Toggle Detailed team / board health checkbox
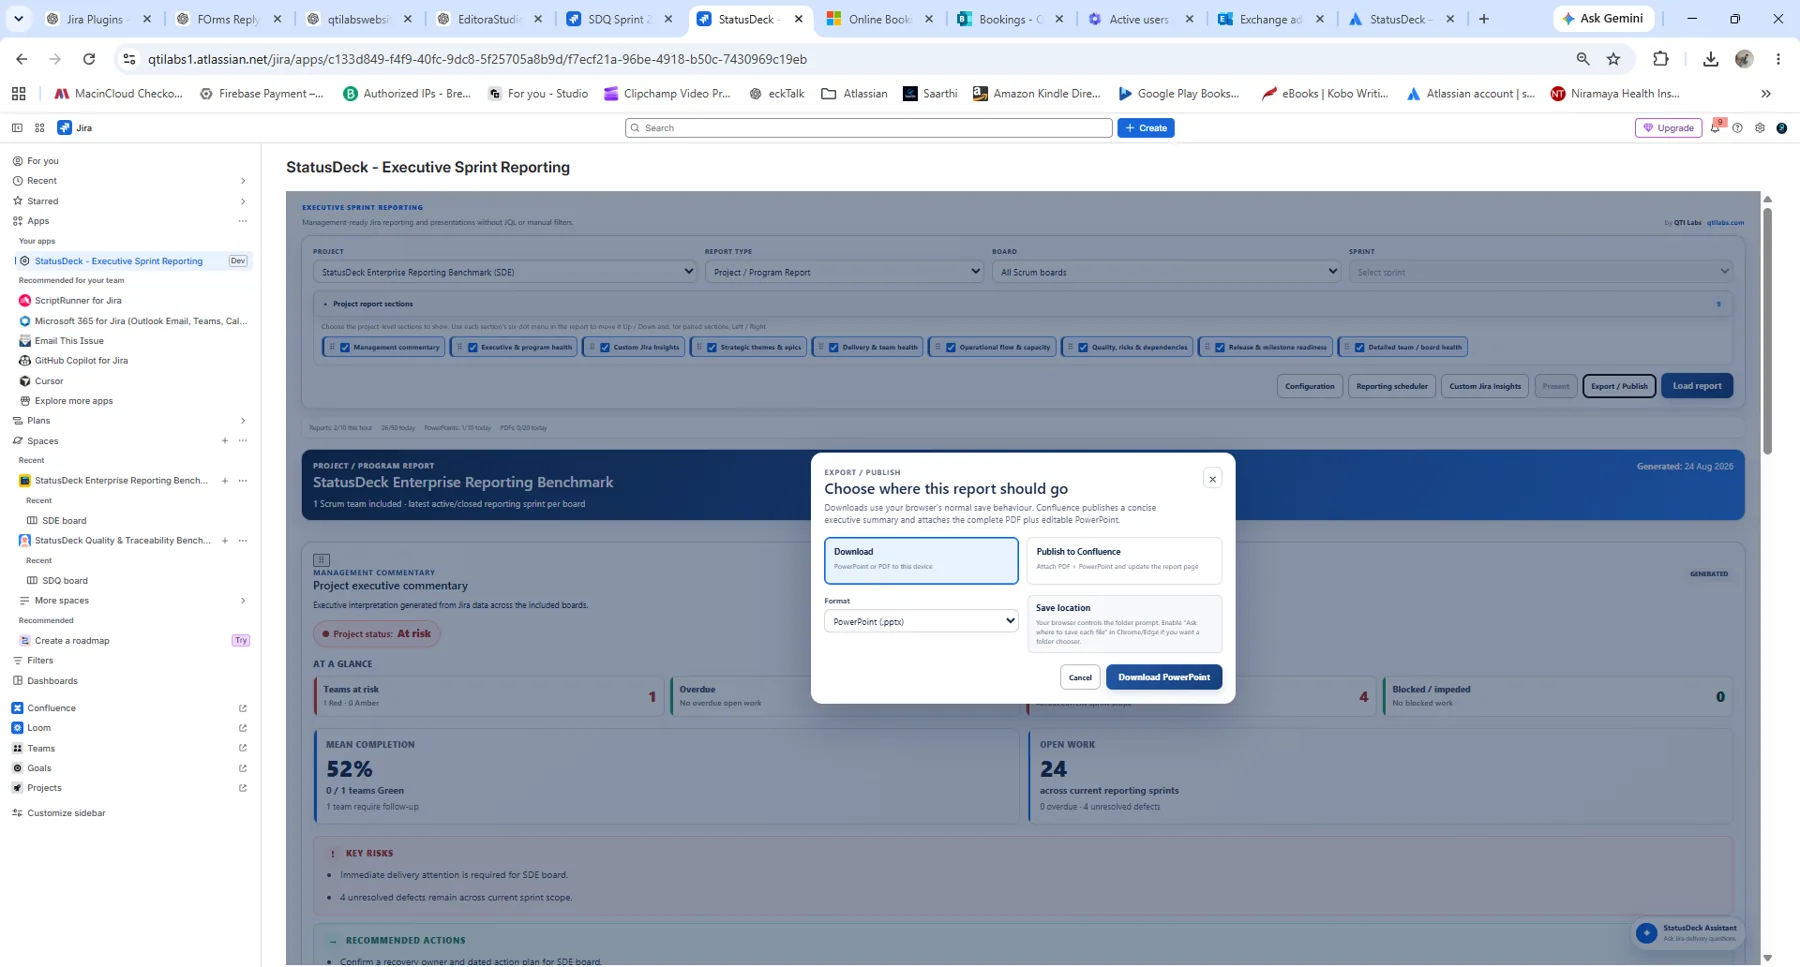 (1360, 348)
